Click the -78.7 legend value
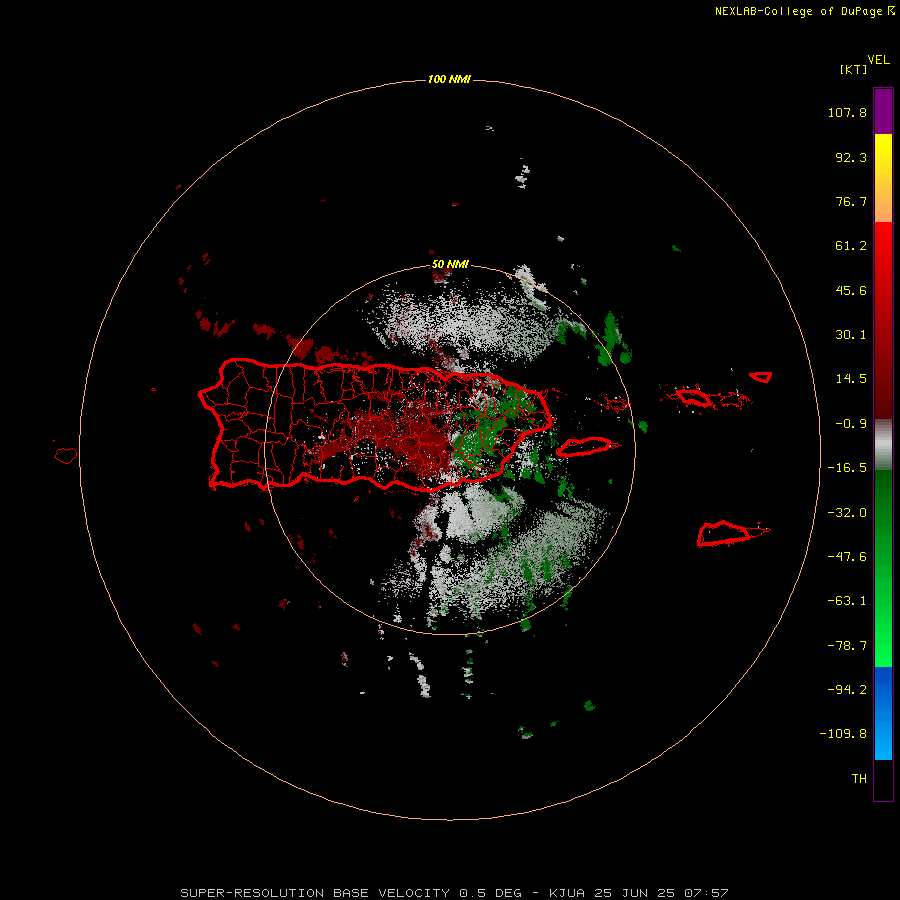The width and height of the screenshot is (900, 900). click(847, 646)
